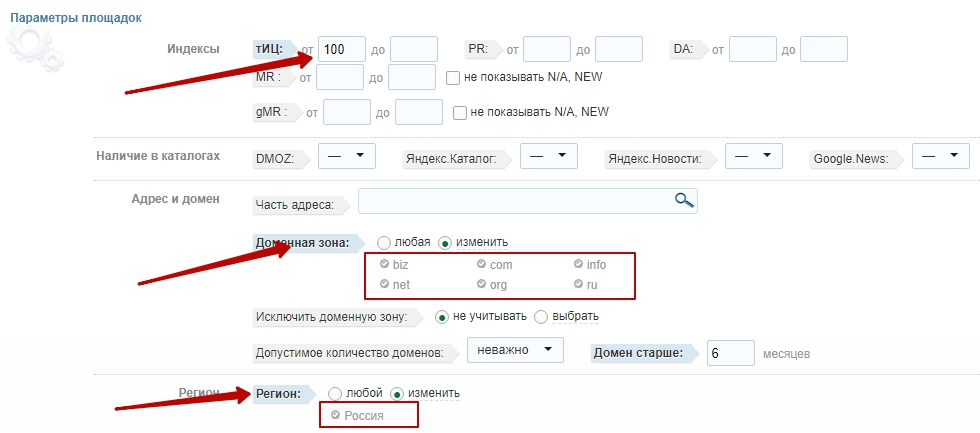Enable MR не показывать N/A, NEW checkbox
Viewport: 980px width, 433px height.
[452, 78]
